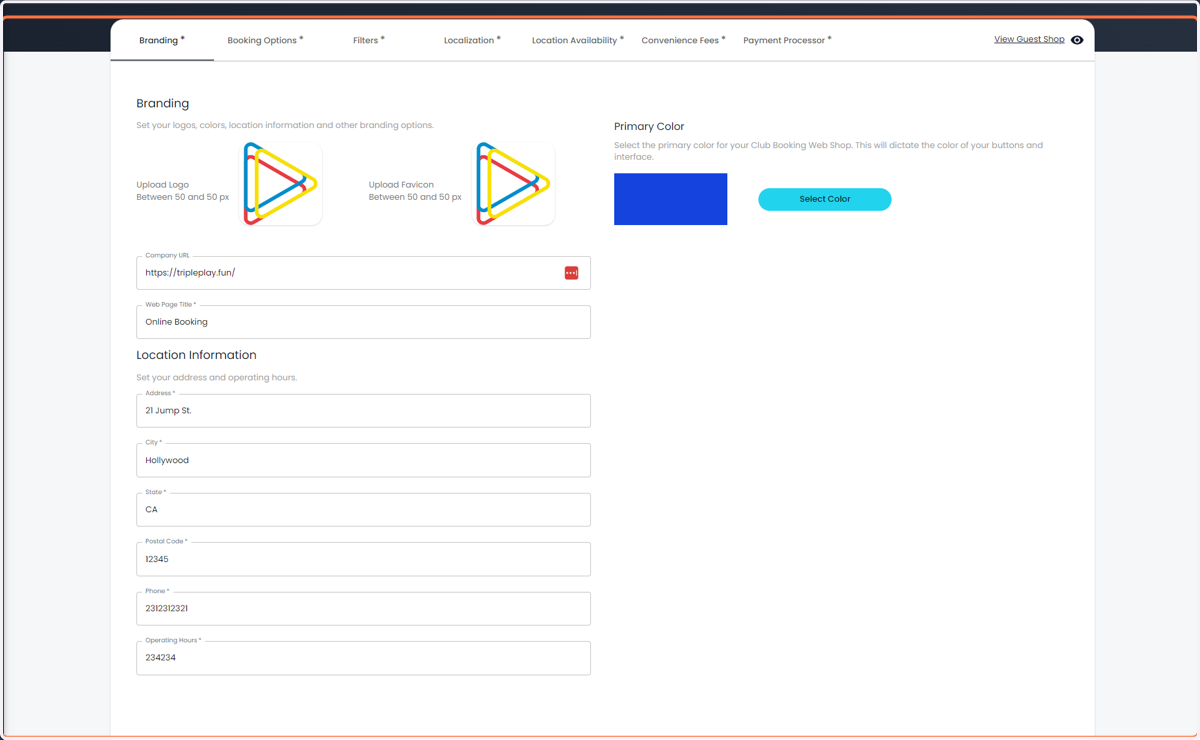Click the red password manager icon in Company URL
Viewport: 1200px width, 740px height.
[x=571, y=273]
